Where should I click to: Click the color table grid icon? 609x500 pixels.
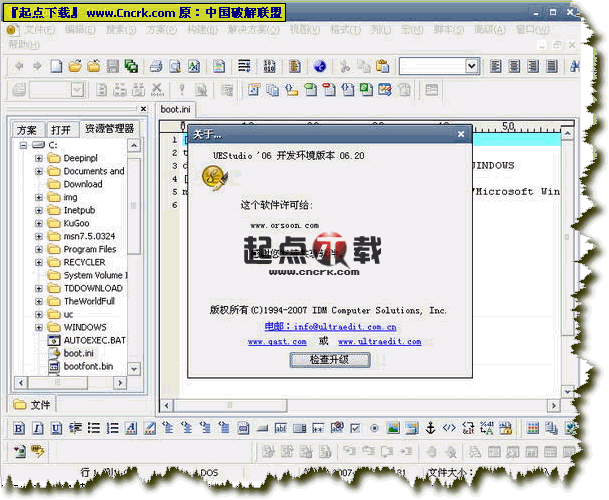[533, 428]
